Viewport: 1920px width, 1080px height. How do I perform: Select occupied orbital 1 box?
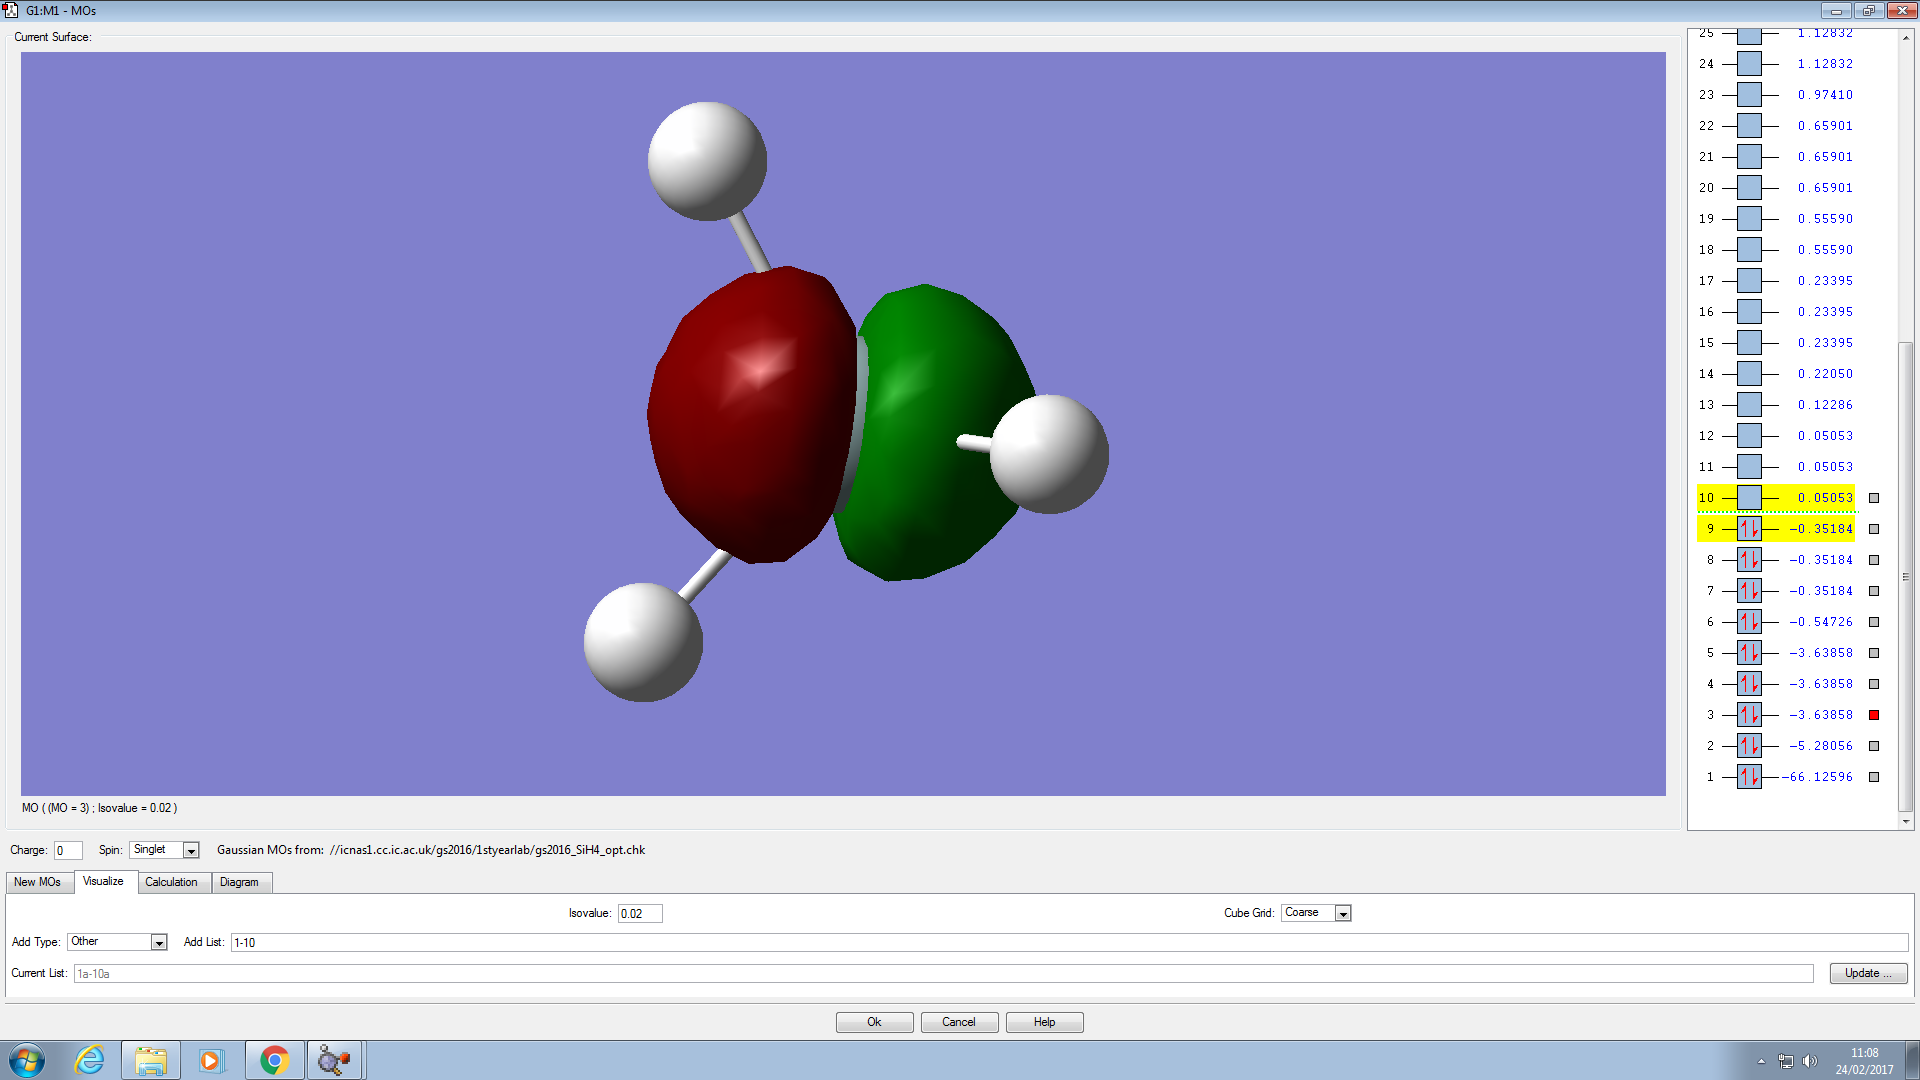(x=1749, y=777)
